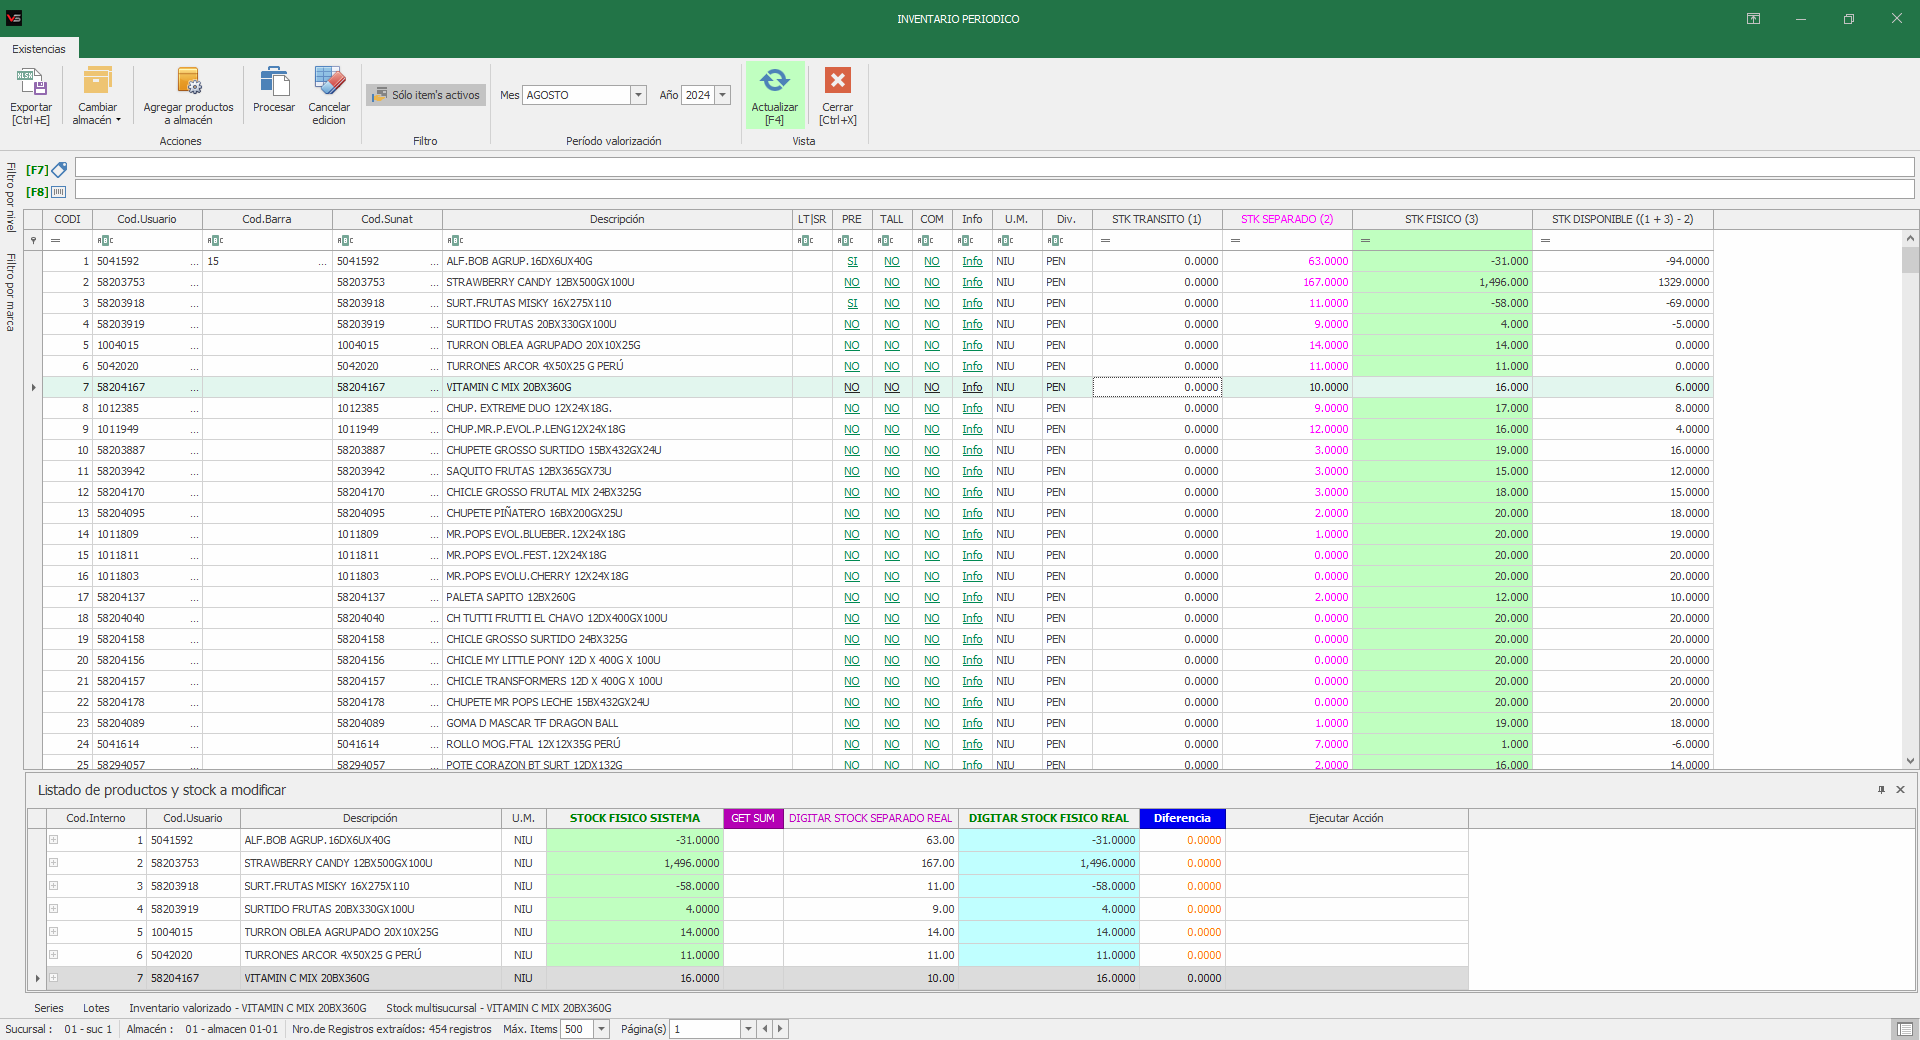This screenshot has height=1040, width=1920.
Task: Expand row 3 SURT.FRUTAS MISKY in lower list
Action: pyautogui.click(x=54, y=886)
